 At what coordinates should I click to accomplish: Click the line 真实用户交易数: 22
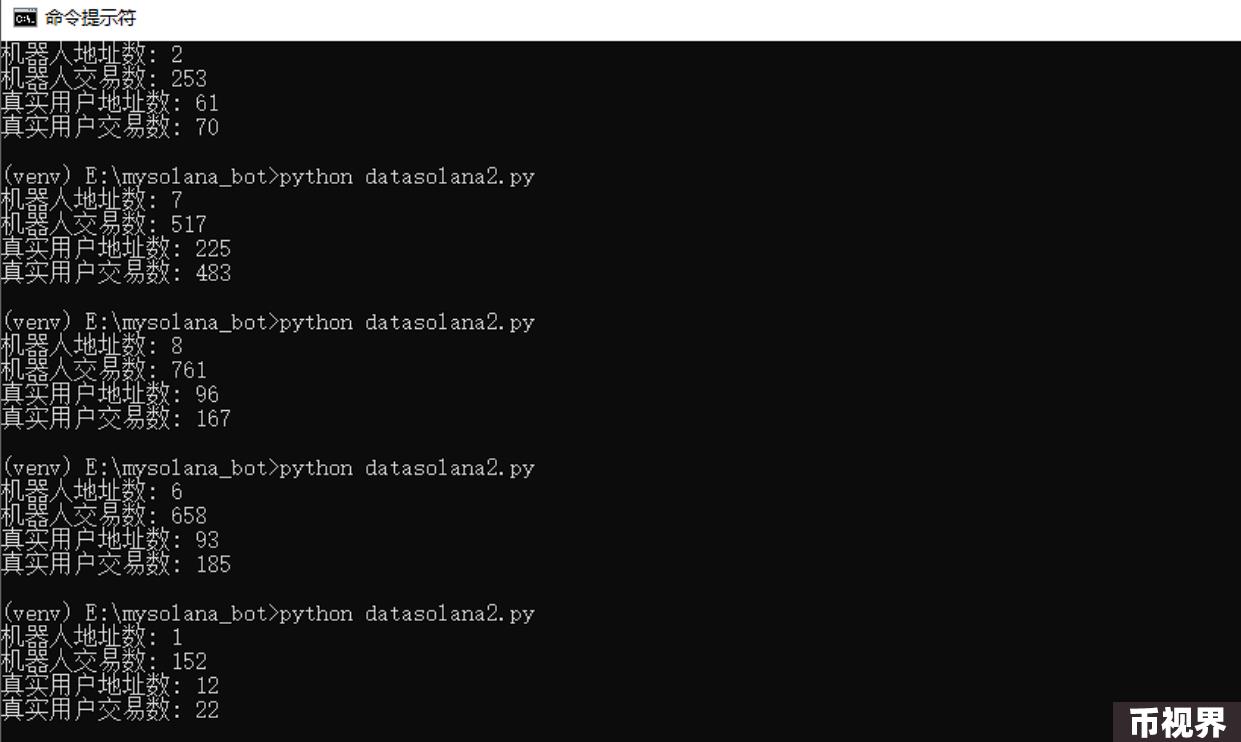point(110,710)
